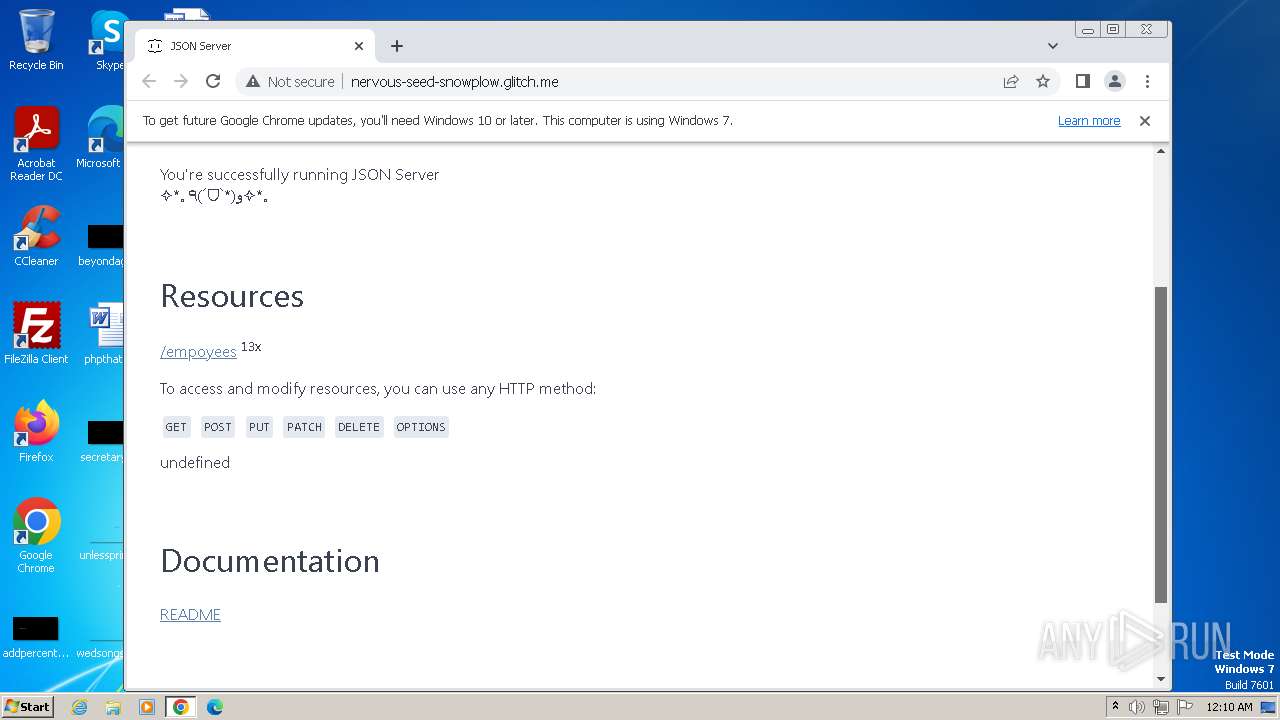Open the Windows Start button

[27, 706]
